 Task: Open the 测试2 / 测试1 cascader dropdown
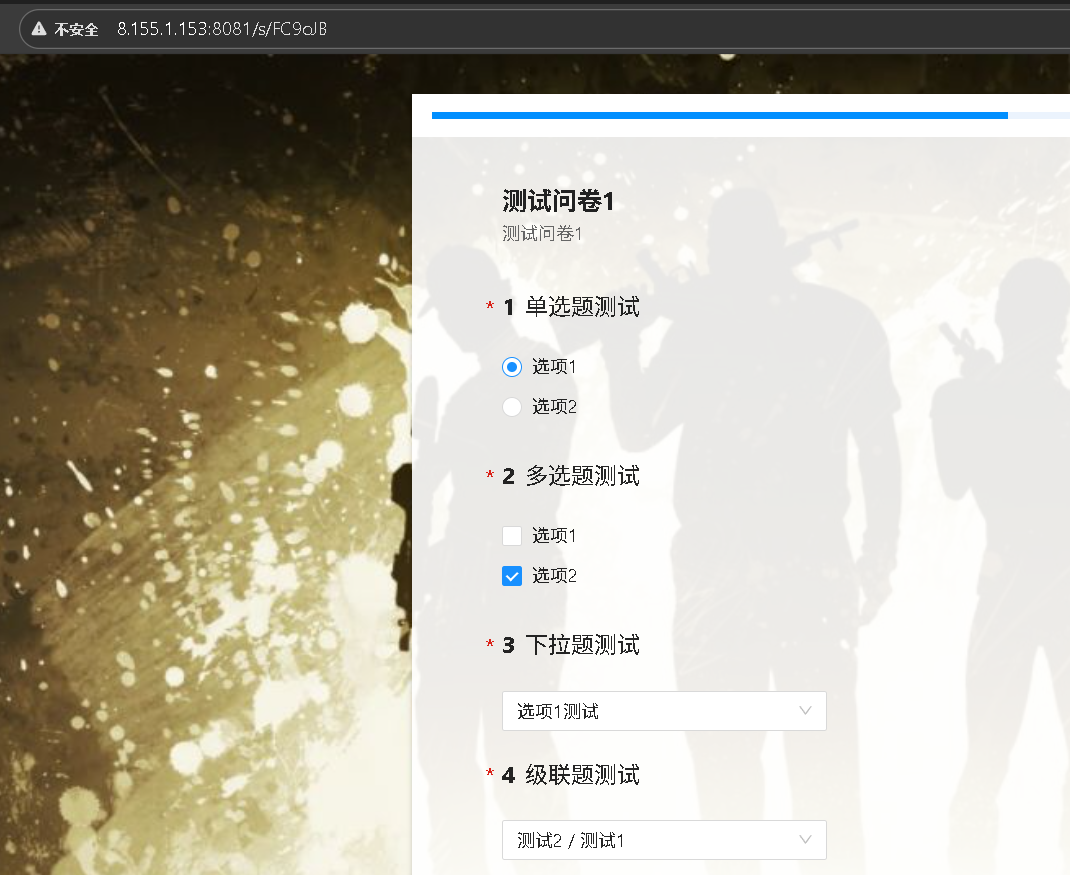[x=664, y=840]
